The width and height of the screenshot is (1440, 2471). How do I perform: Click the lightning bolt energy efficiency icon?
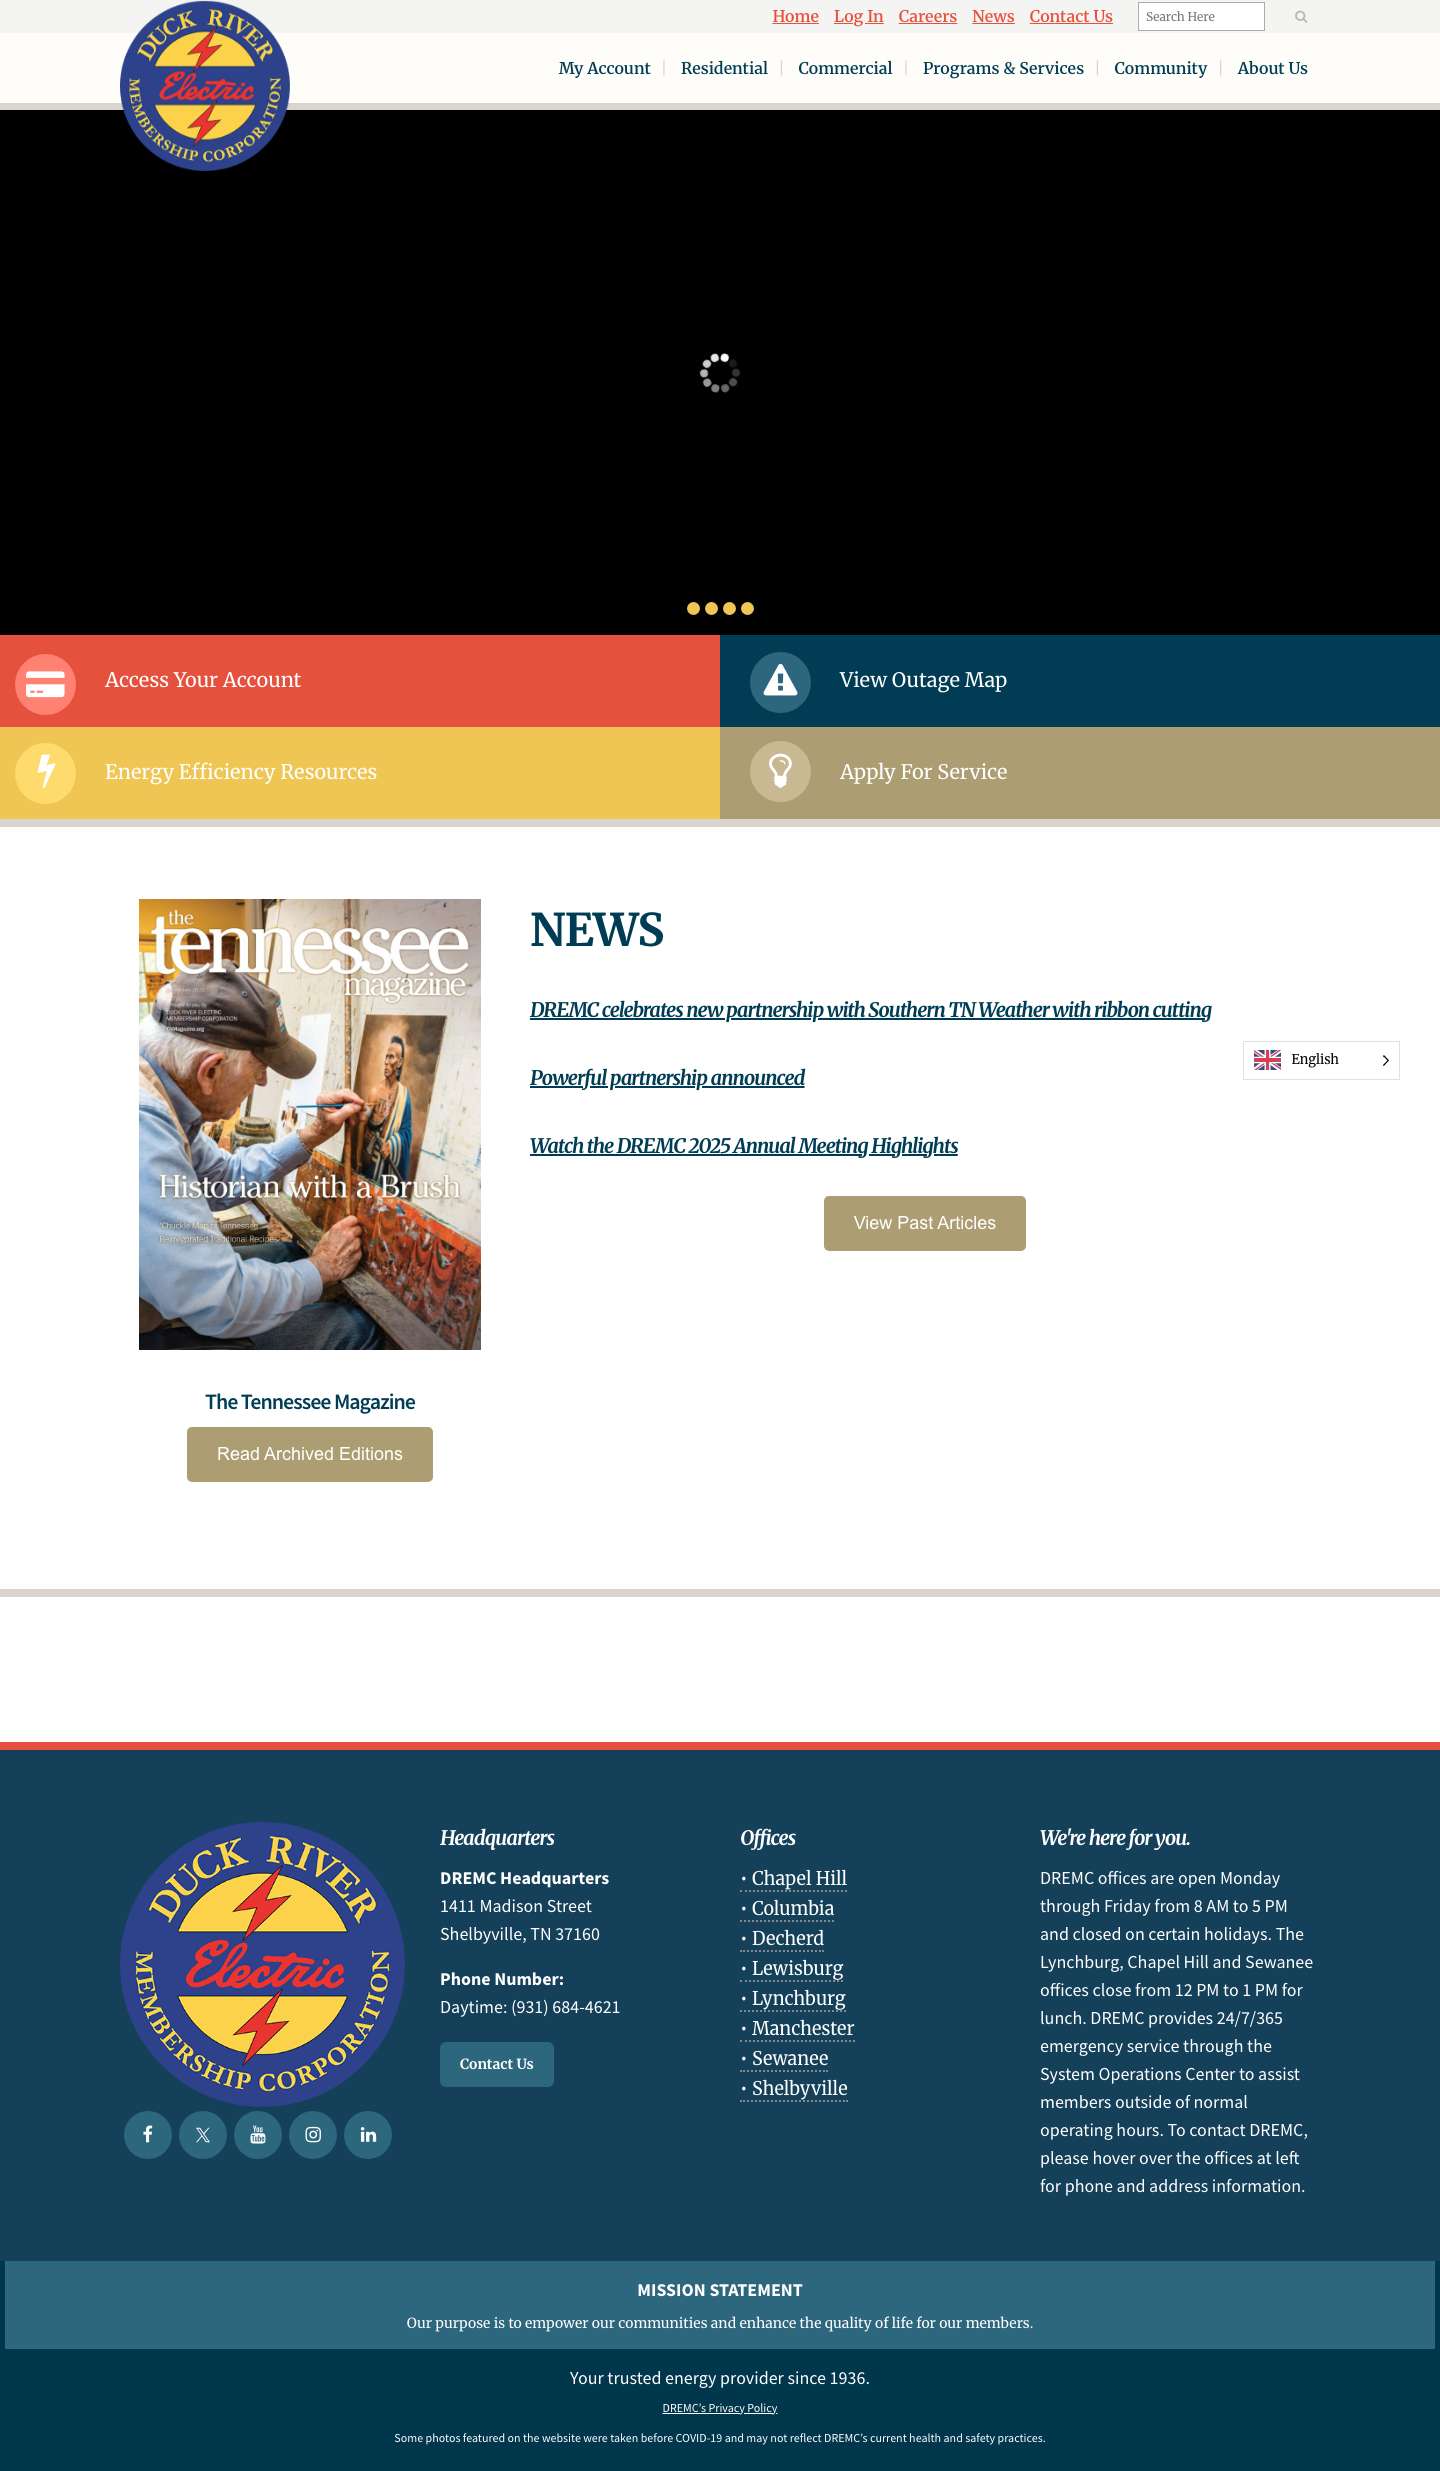[45, 773]
